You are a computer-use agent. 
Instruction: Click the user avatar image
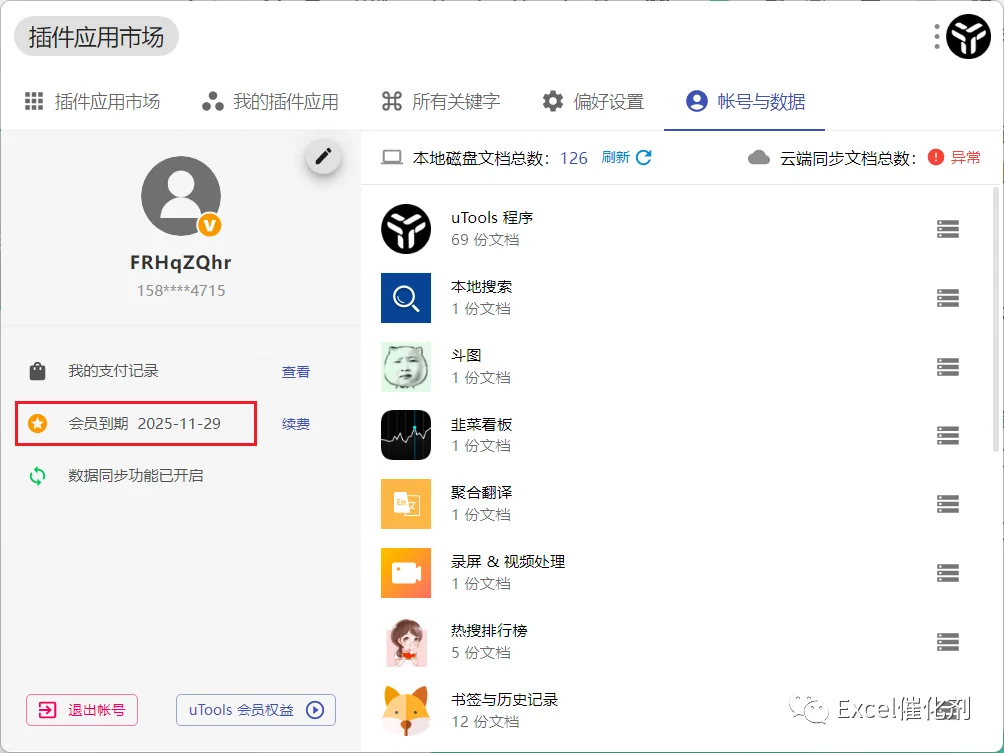coord(181,197)
